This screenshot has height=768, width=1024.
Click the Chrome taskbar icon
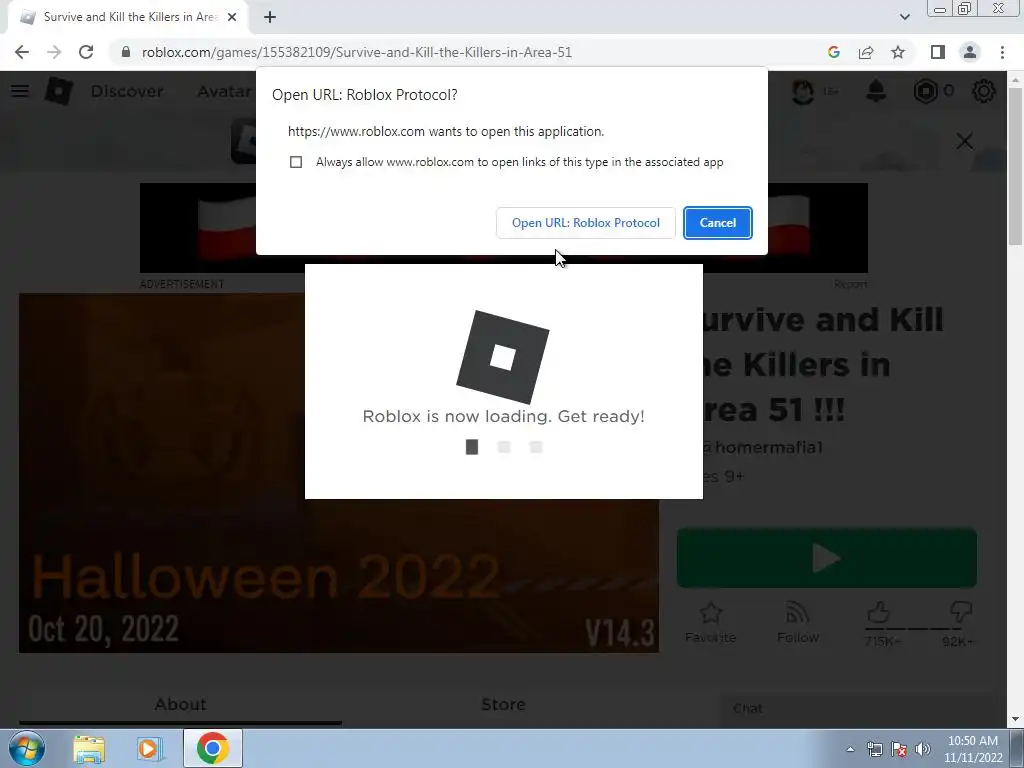(213, 748)
